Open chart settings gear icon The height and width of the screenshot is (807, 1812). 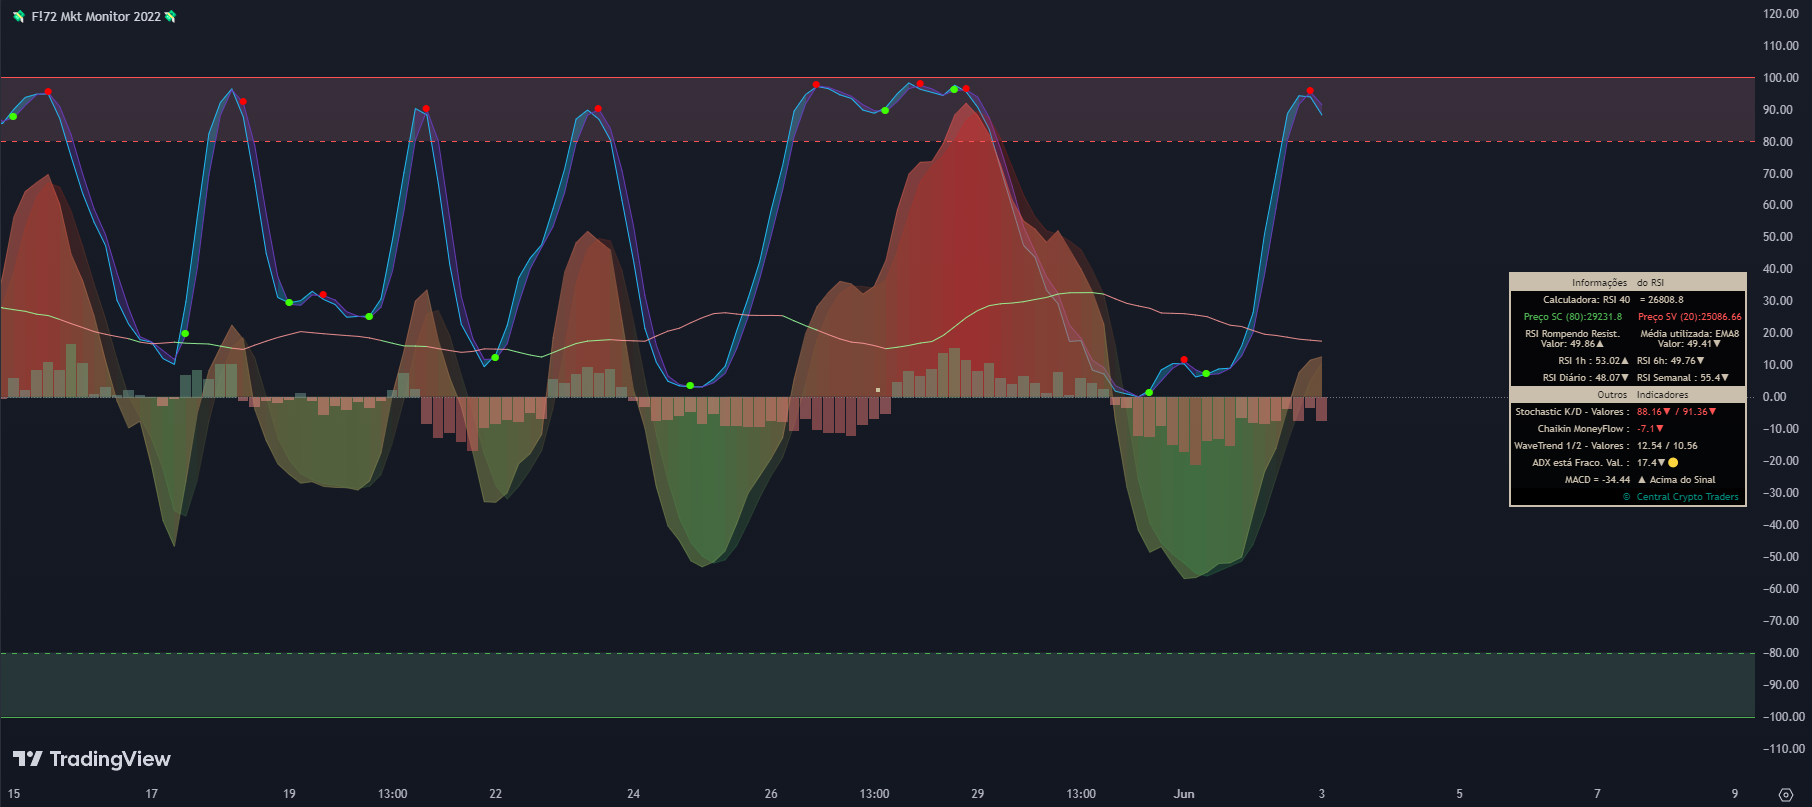pyautogui.click(x=1786, y=795)
